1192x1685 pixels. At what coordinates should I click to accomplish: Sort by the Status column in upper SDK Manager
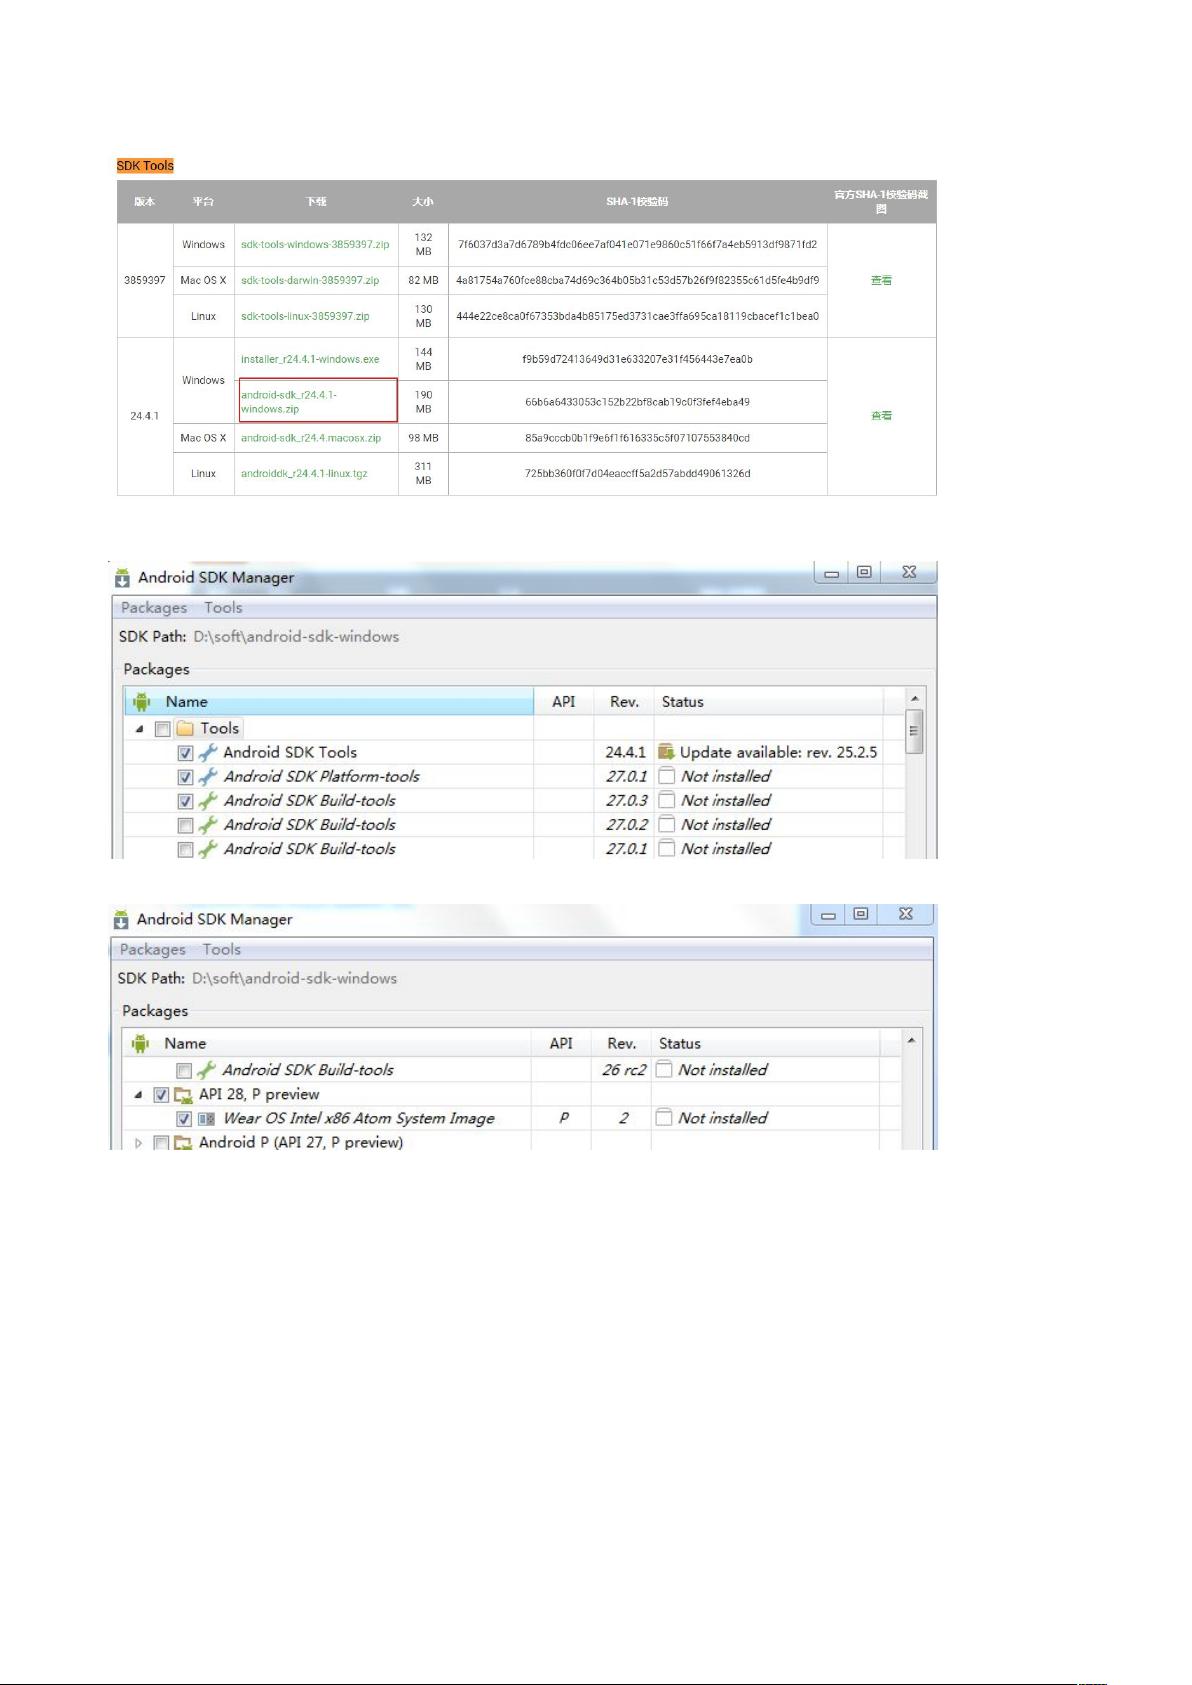(769, 702)
